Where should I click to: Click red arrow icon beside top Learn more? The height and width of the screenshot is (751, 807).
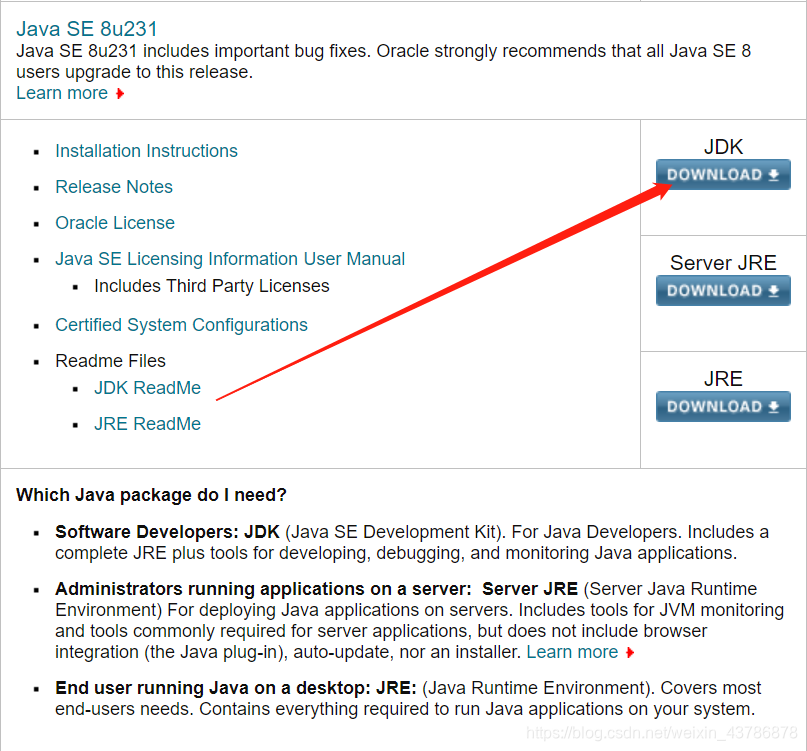tap(120, 94)
